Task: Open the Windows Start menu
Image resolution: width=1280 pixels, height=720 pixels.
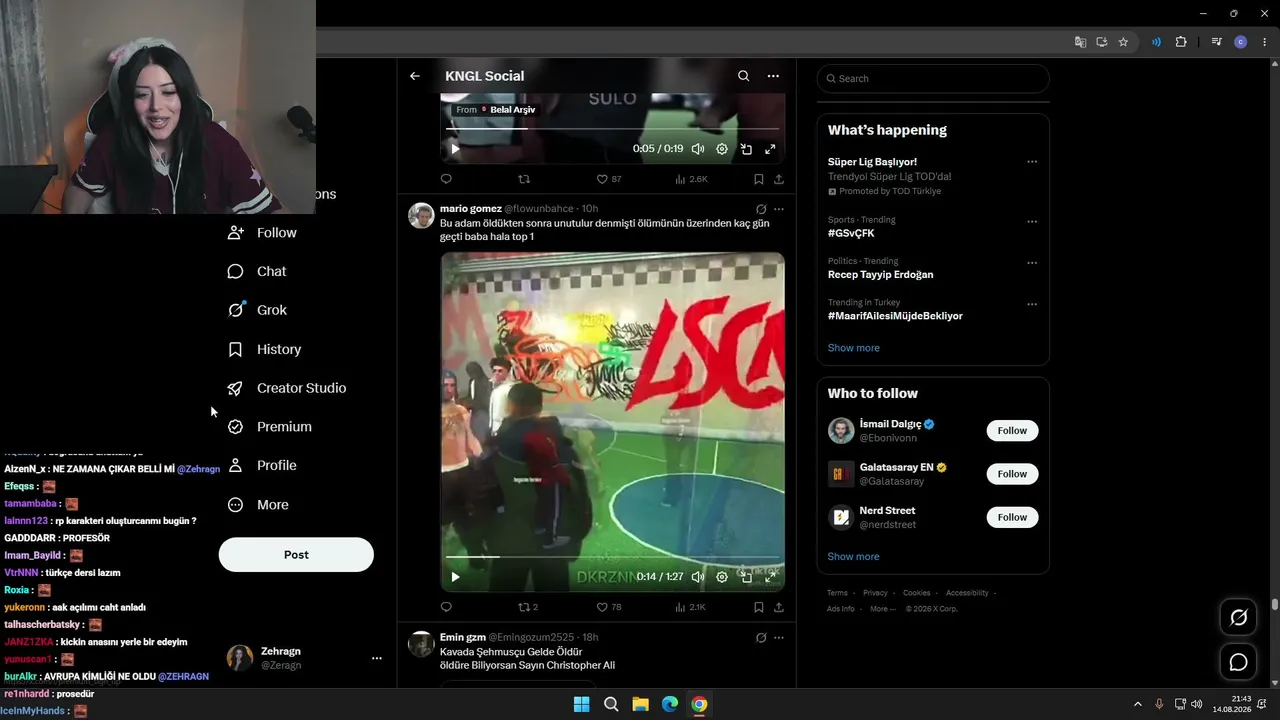Action: [581, 704]
